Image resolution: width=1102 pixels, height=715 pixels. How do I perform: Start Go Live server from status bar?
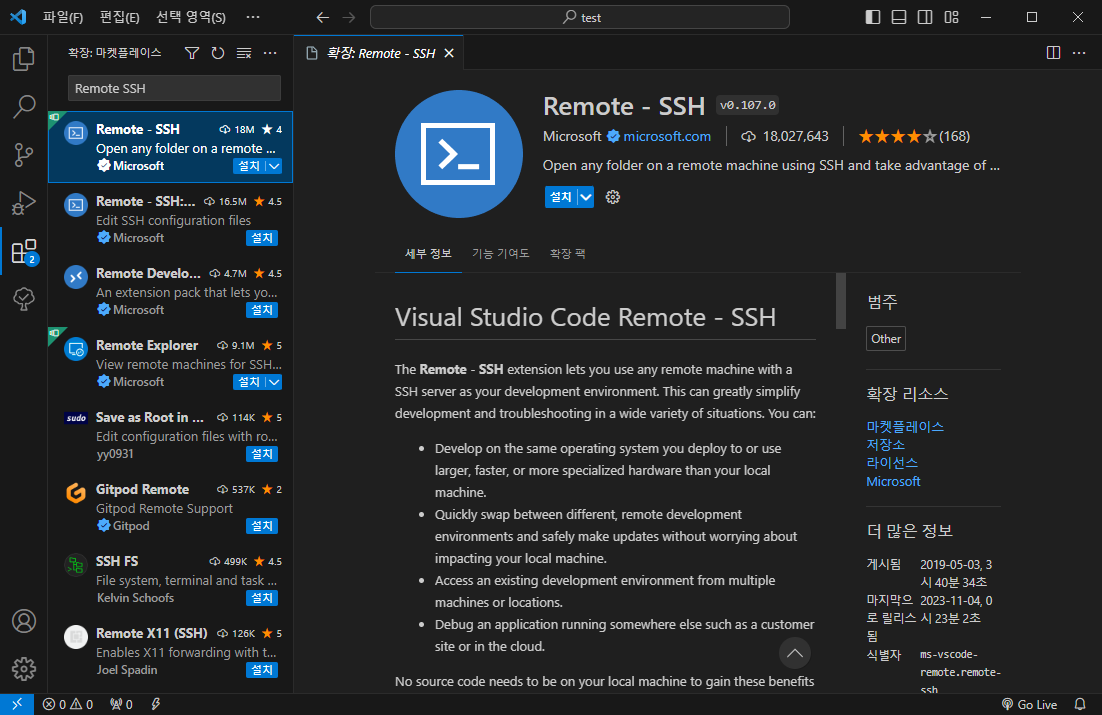tap(1030, 704)
